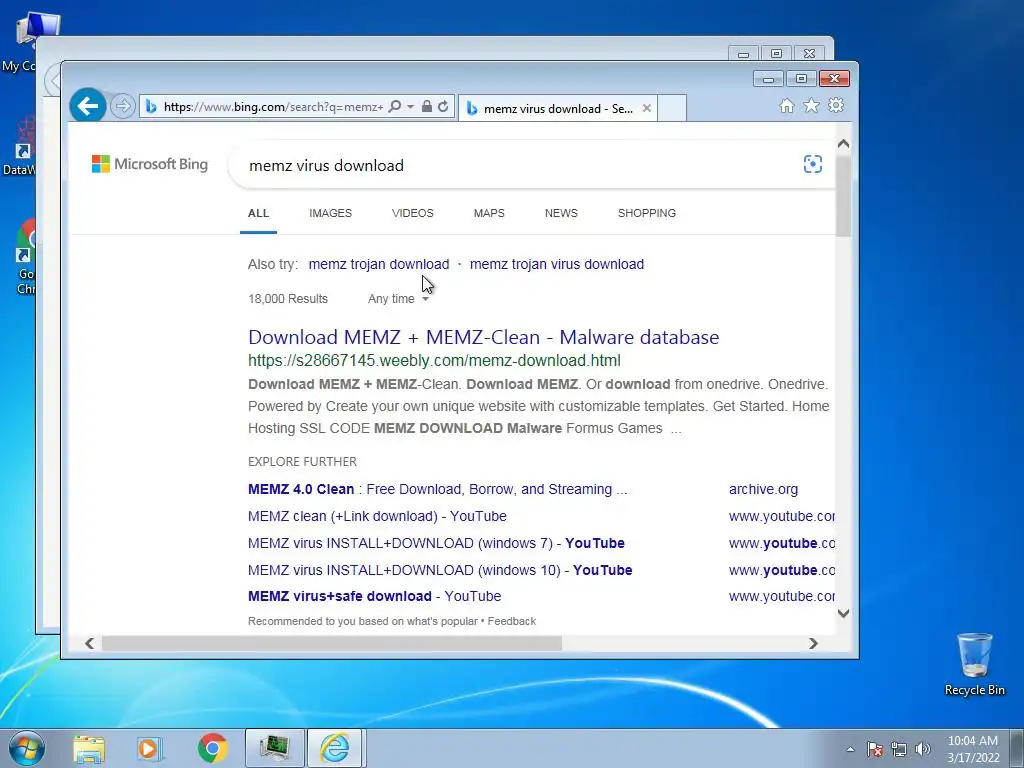Open Bing visual search camera icon
The height and width of the screenshot is (768, 1024).
(x=812, y=164)
